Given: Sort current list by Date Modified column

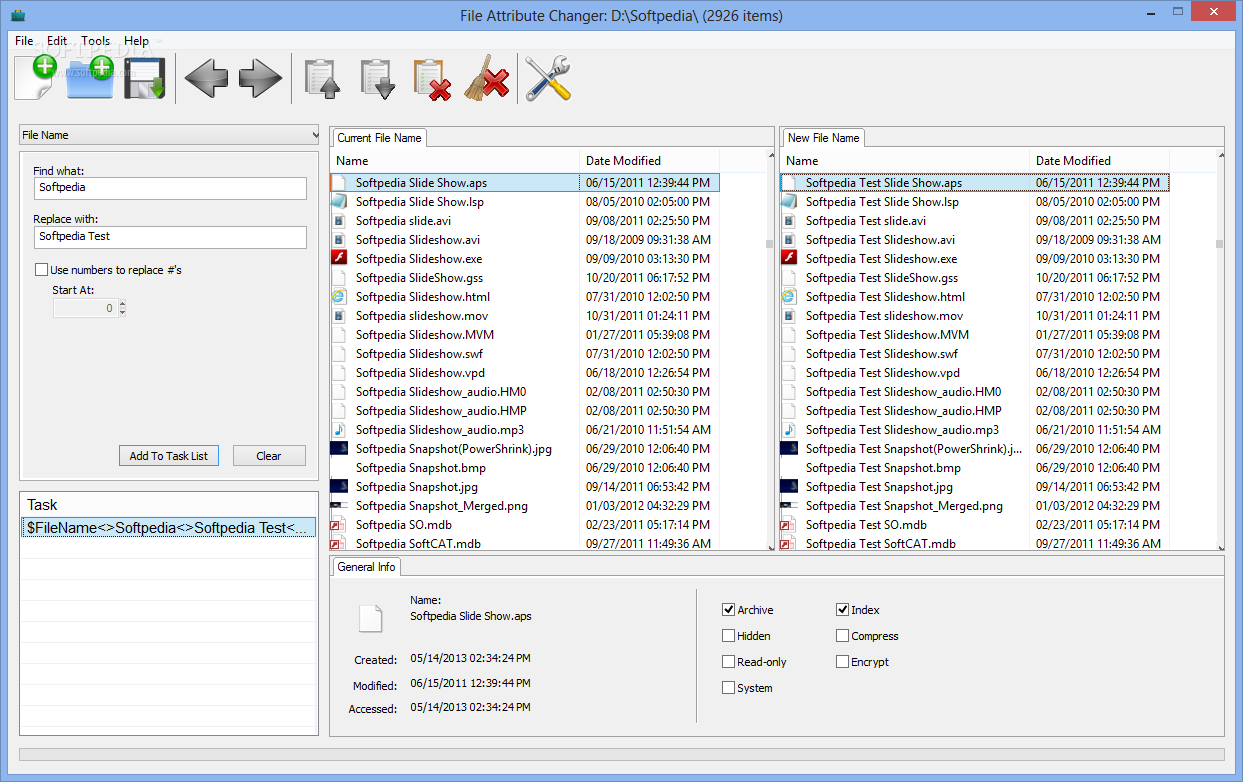Looking at the screenshot, I should coord(650,160).
